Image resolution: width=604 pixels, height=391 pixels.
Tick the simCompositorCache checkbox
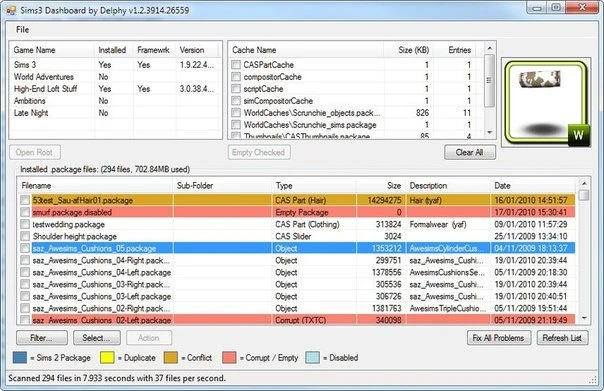point(236,101)
